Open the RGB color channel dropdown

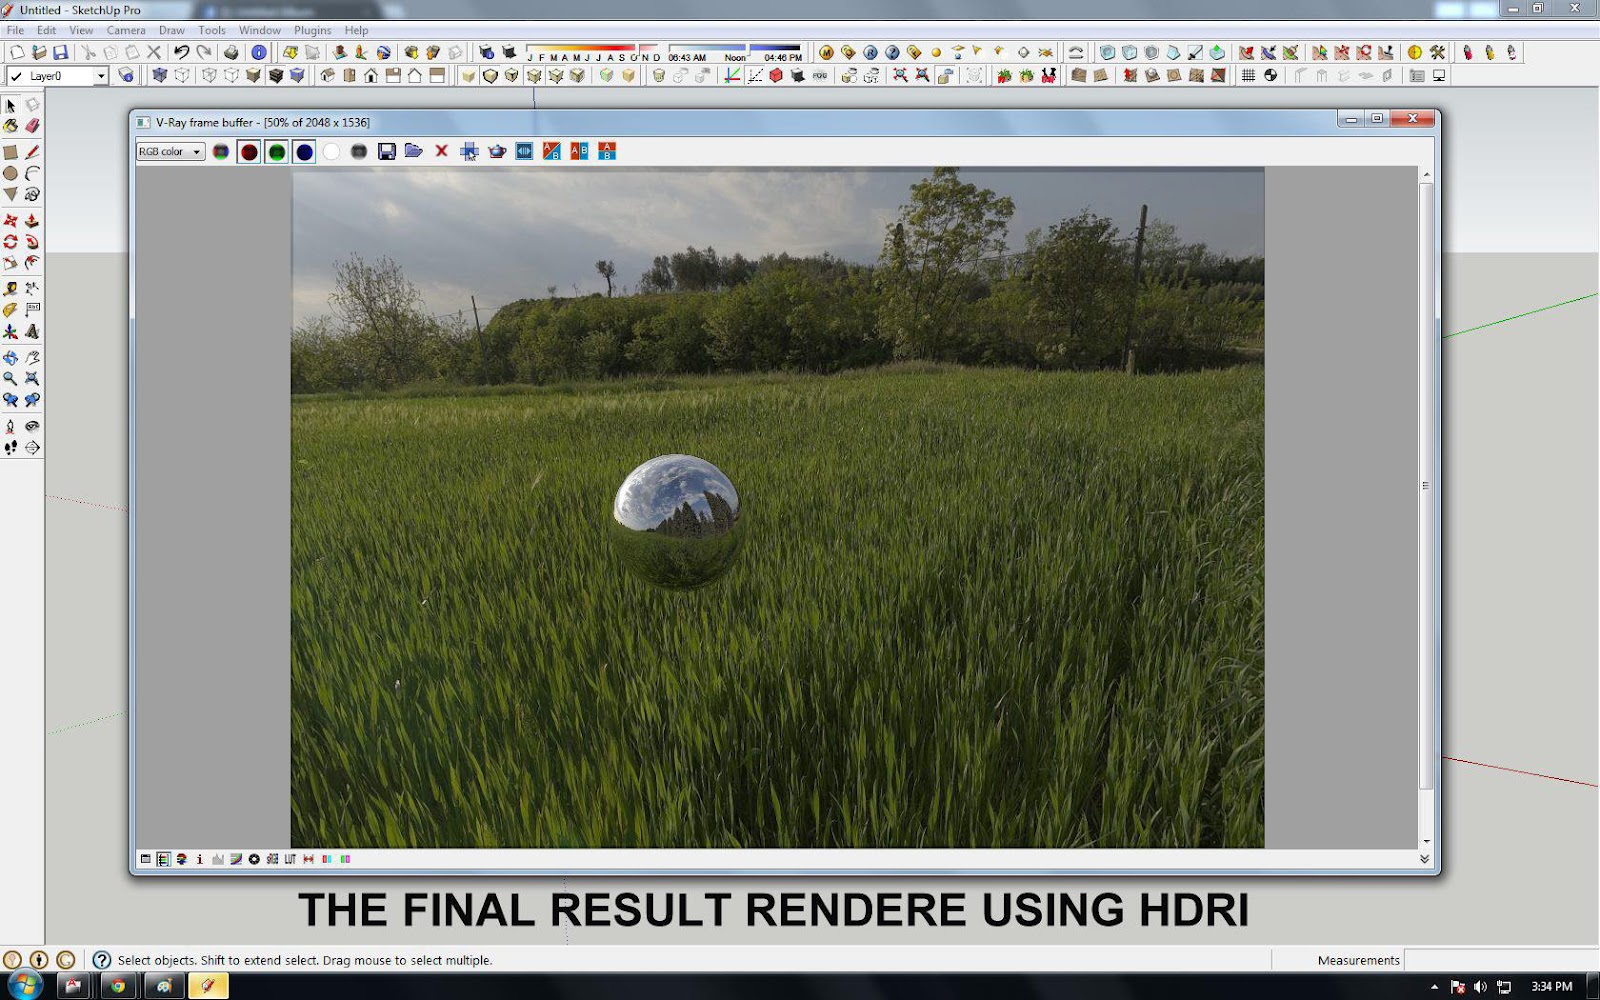coord(196,151)
